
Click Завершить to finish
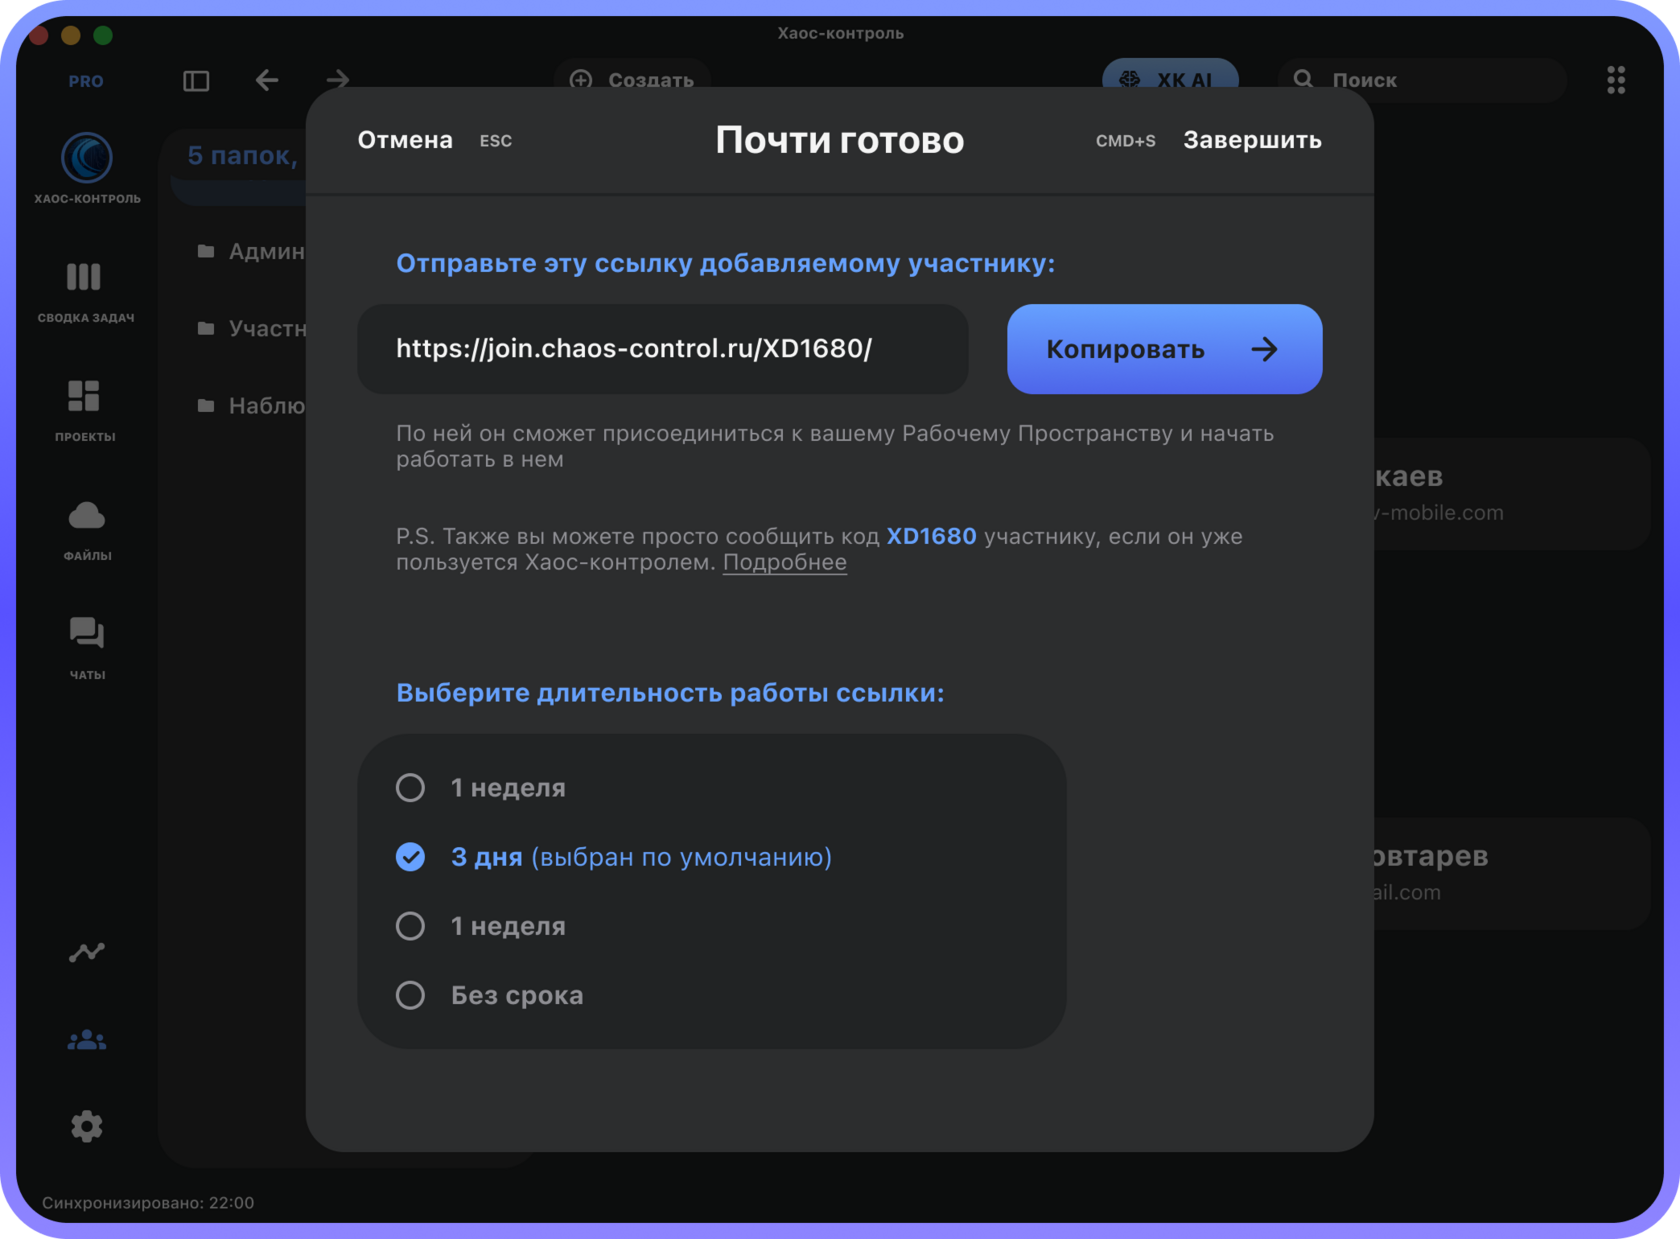(x=1252, y=140)
